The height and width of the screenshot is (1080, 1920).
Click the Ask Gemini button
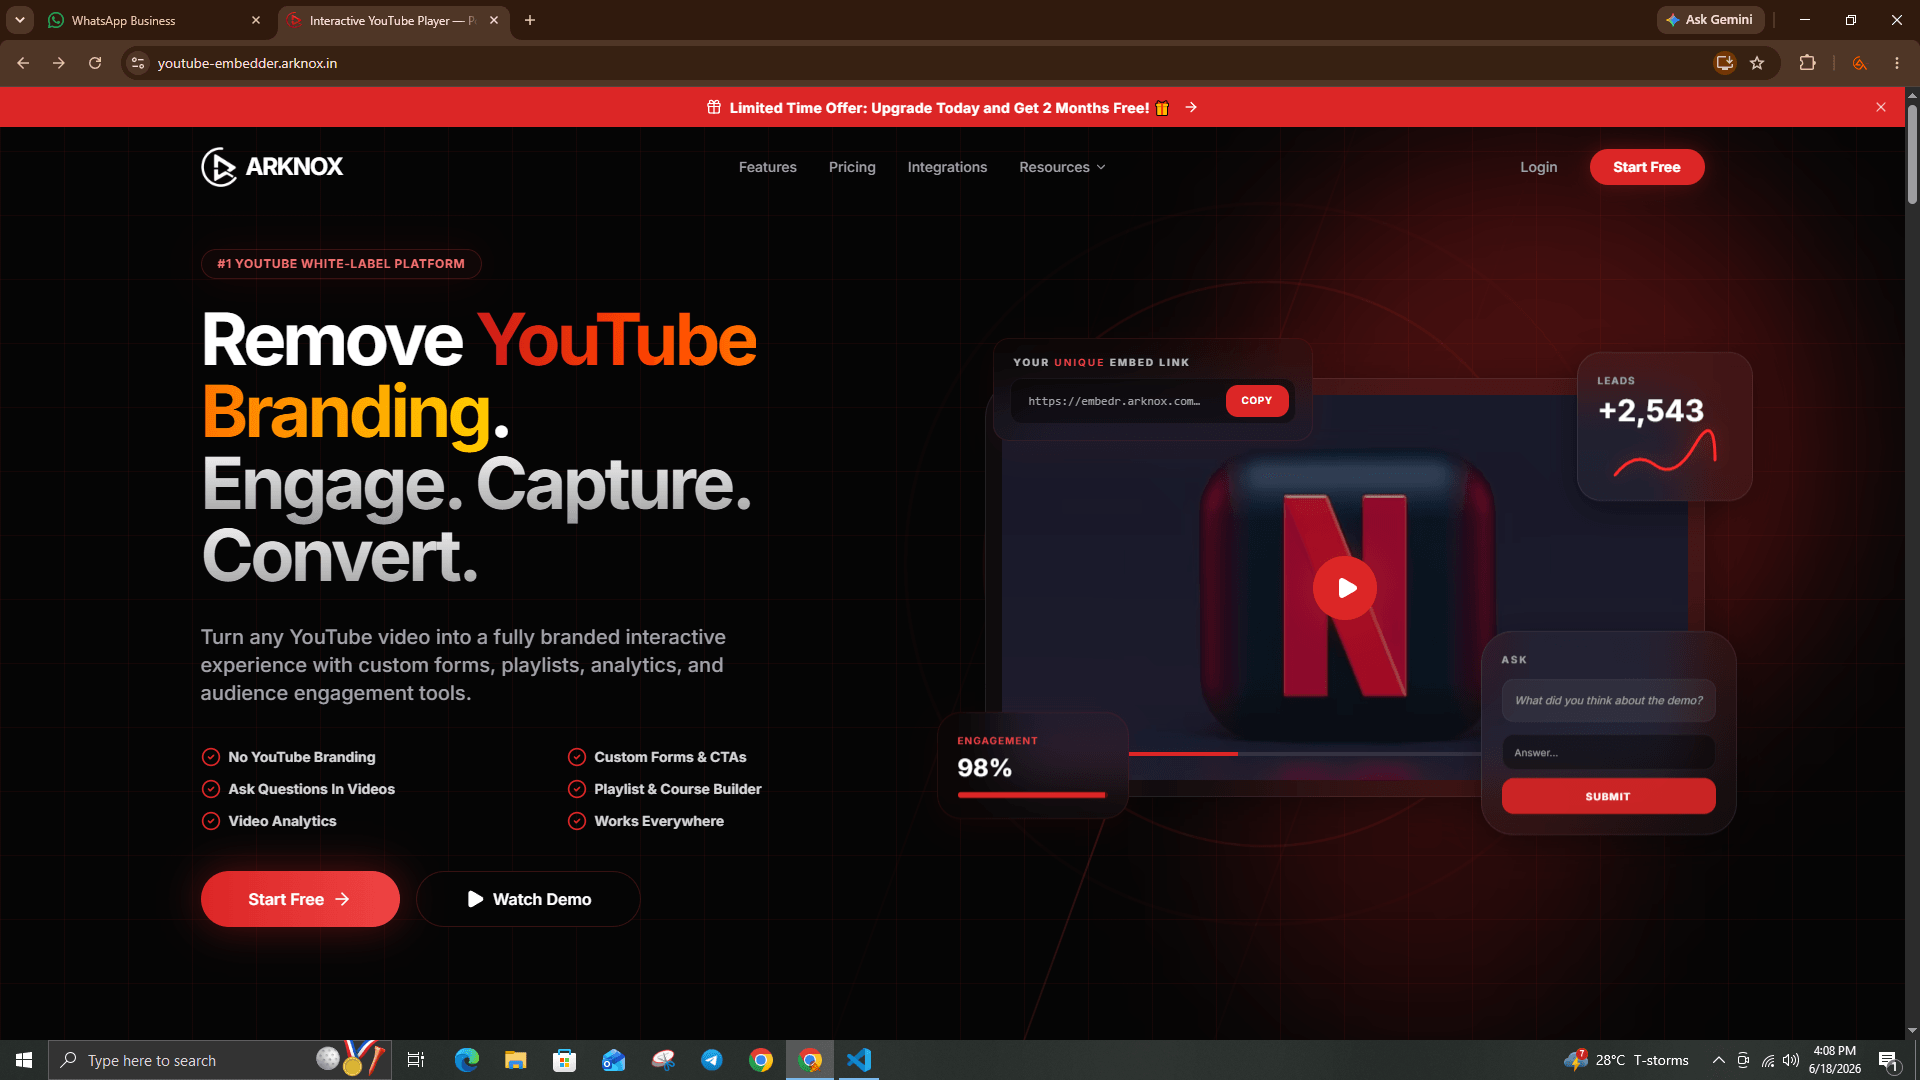coord(1710,20)
